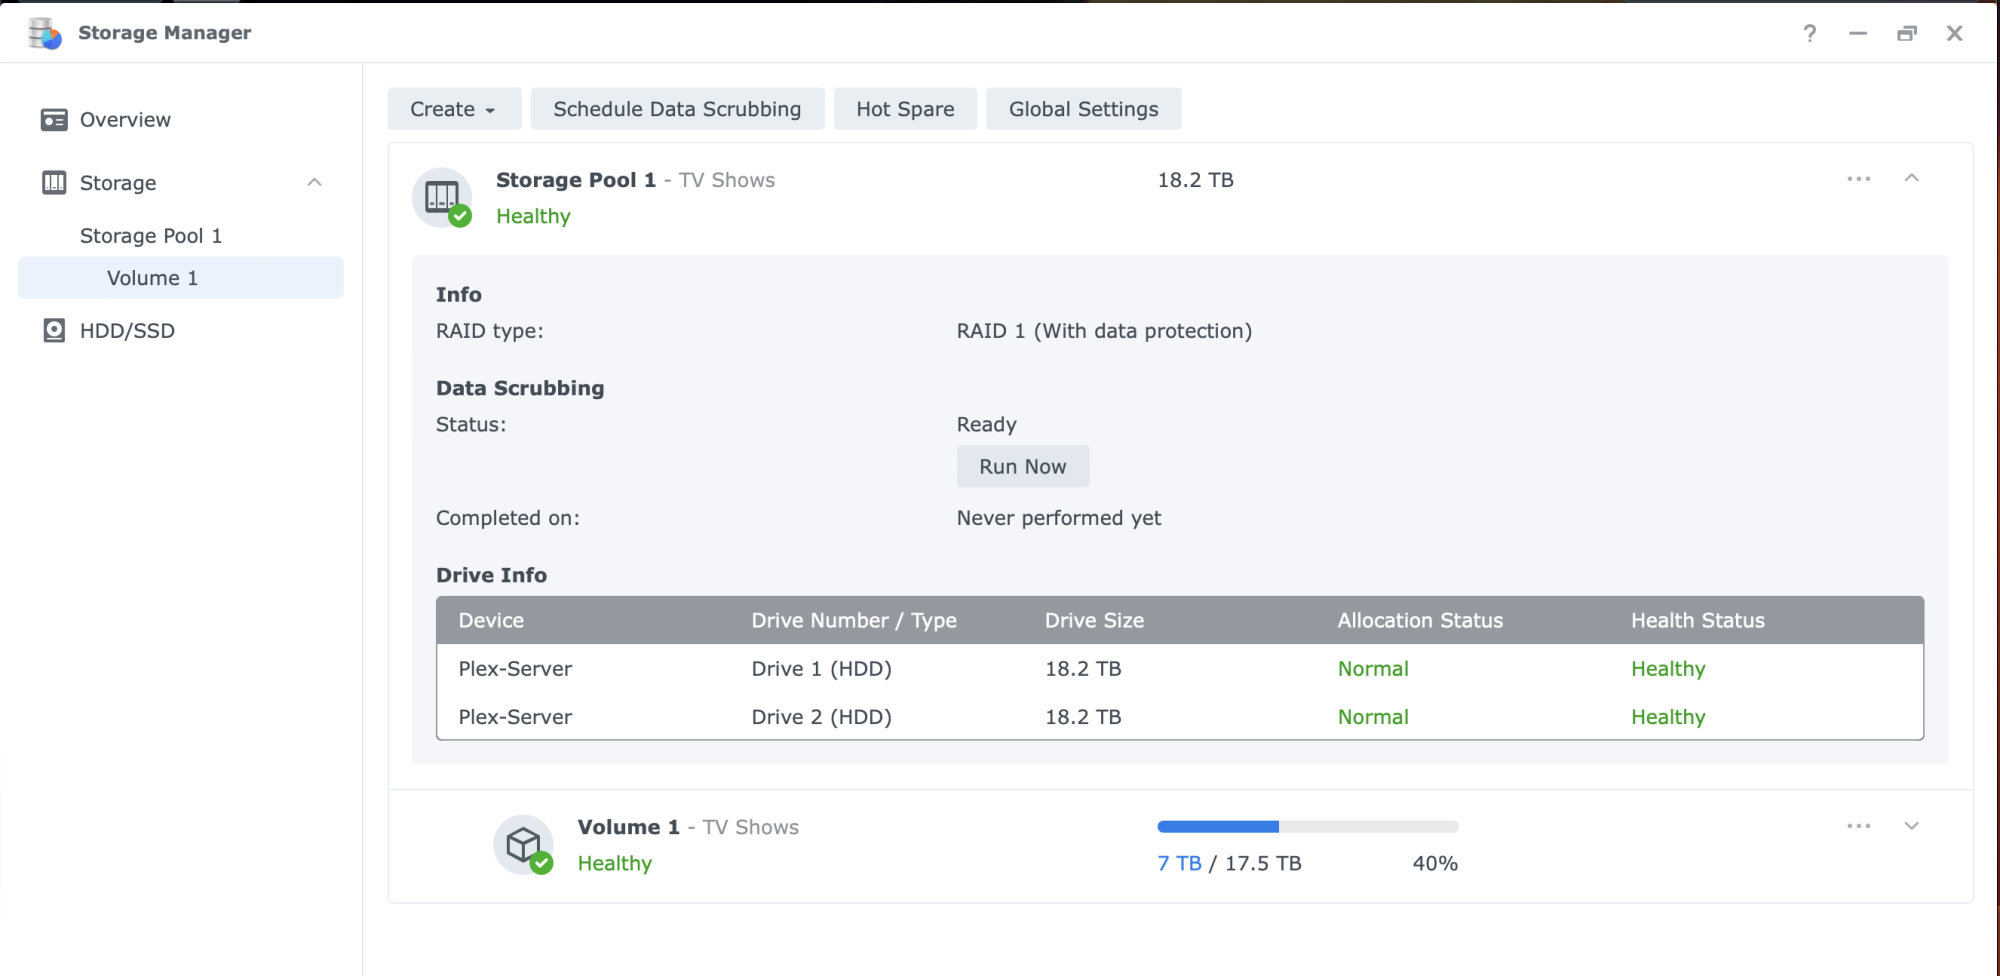Click the Hot Spare button
Image resolution: width=2000 pixels, height=976 pixels.
pyautogui.click(x=905, y=109)
